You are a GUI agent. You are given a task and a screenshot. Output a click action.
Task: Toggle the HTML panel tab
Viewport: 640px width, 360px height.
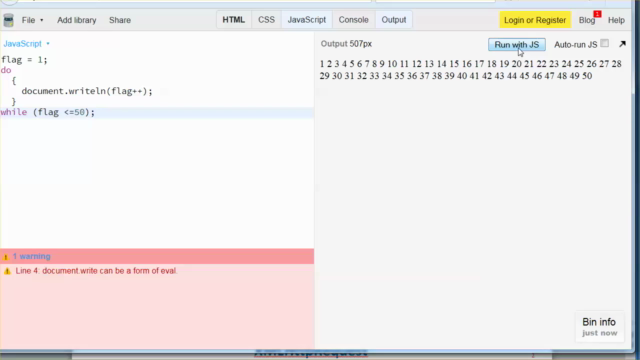click(x=233, y=20)
